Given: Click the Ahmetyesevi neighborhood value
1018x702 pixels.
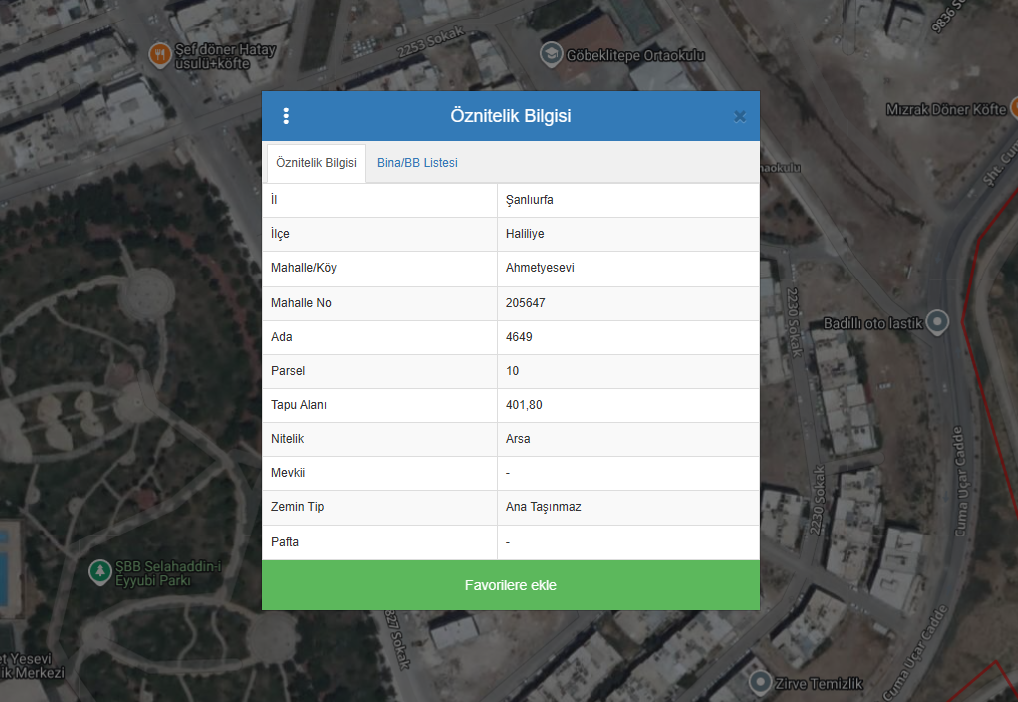Looking at the screenshot, I should click(x=540, y=268).
